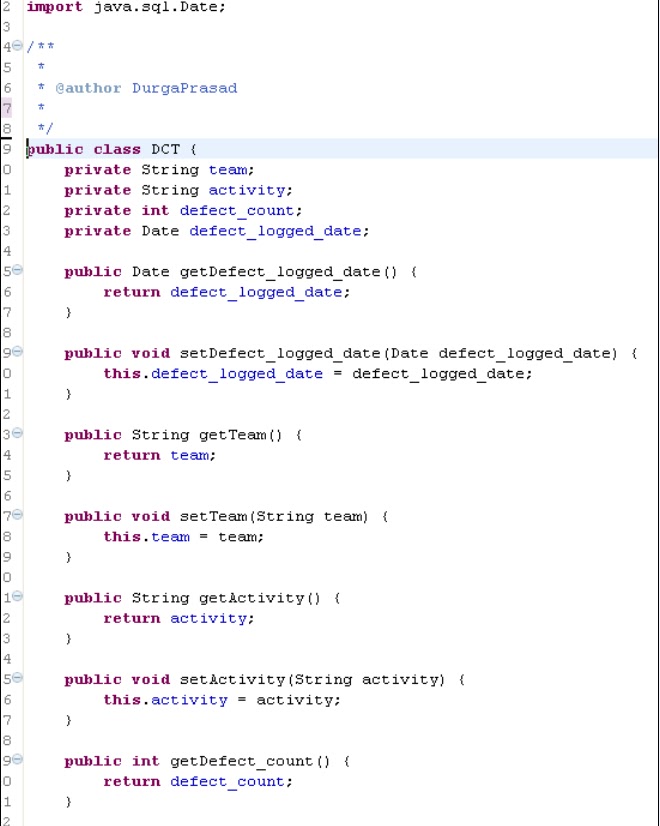The image size is (660, 826).
Task: Click 'defect_count' in the 'return defect_count;' statement
Action: tap(227, 782)
